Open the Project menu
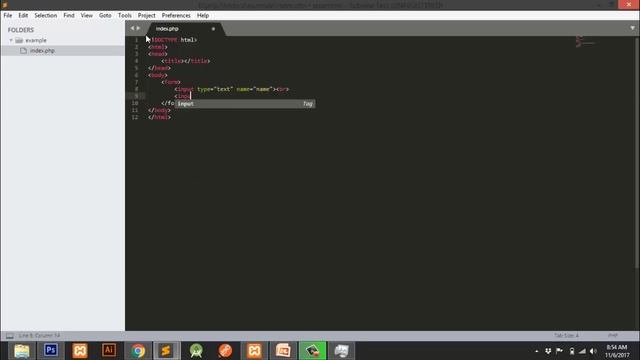 coord(147,16)
